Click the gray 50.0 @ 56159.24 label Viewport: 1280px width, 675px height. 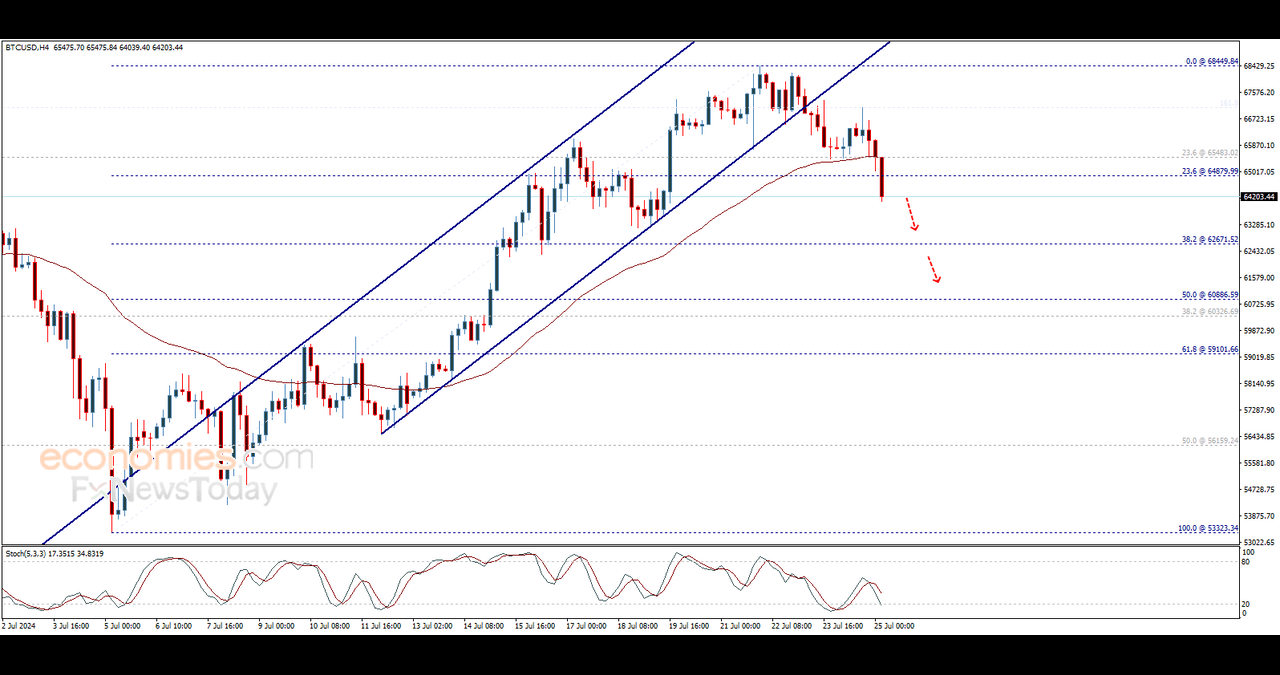(1210, 441)
